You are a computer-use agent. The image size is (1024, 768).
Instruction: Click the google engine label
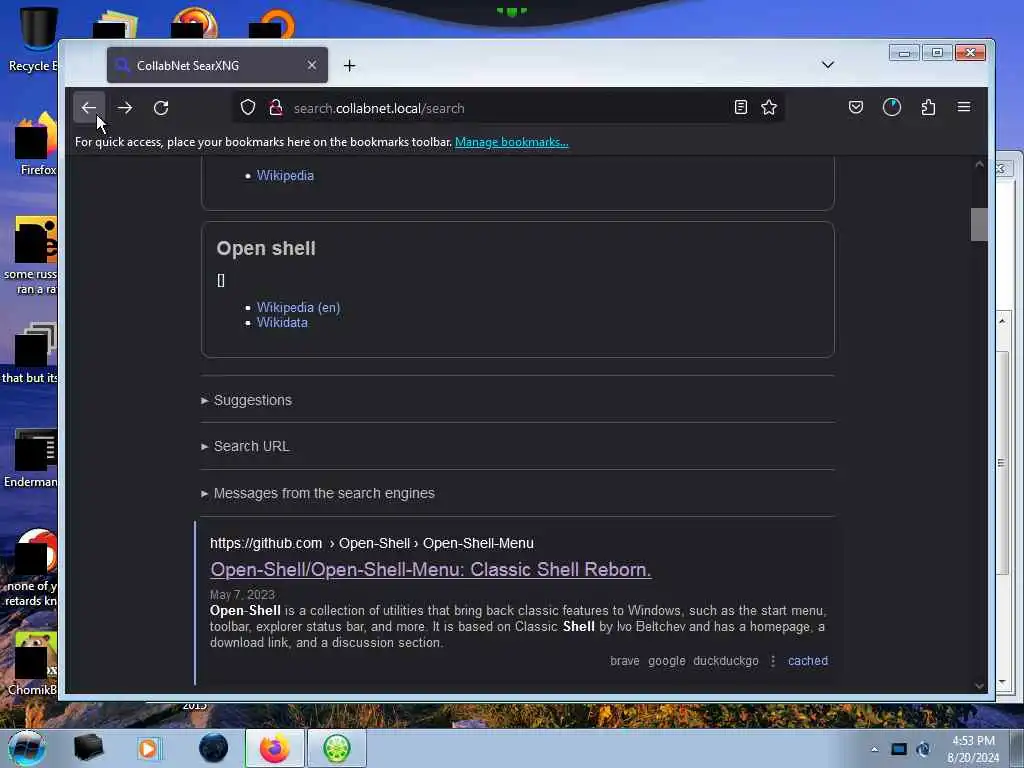point(667,661)
